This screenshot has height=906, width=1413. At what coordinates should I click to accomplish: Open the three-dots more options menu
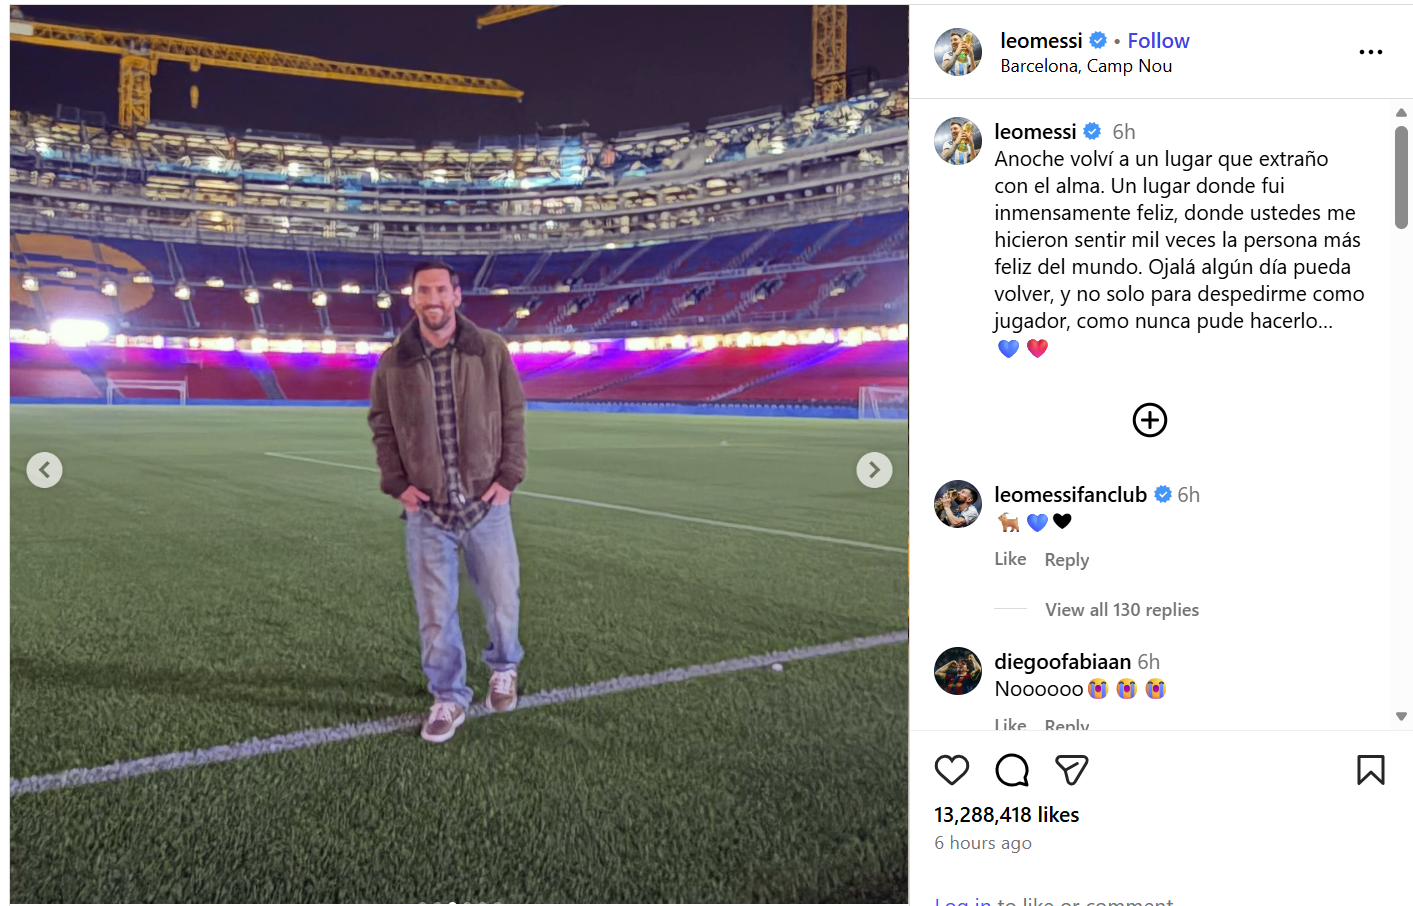1370,52
